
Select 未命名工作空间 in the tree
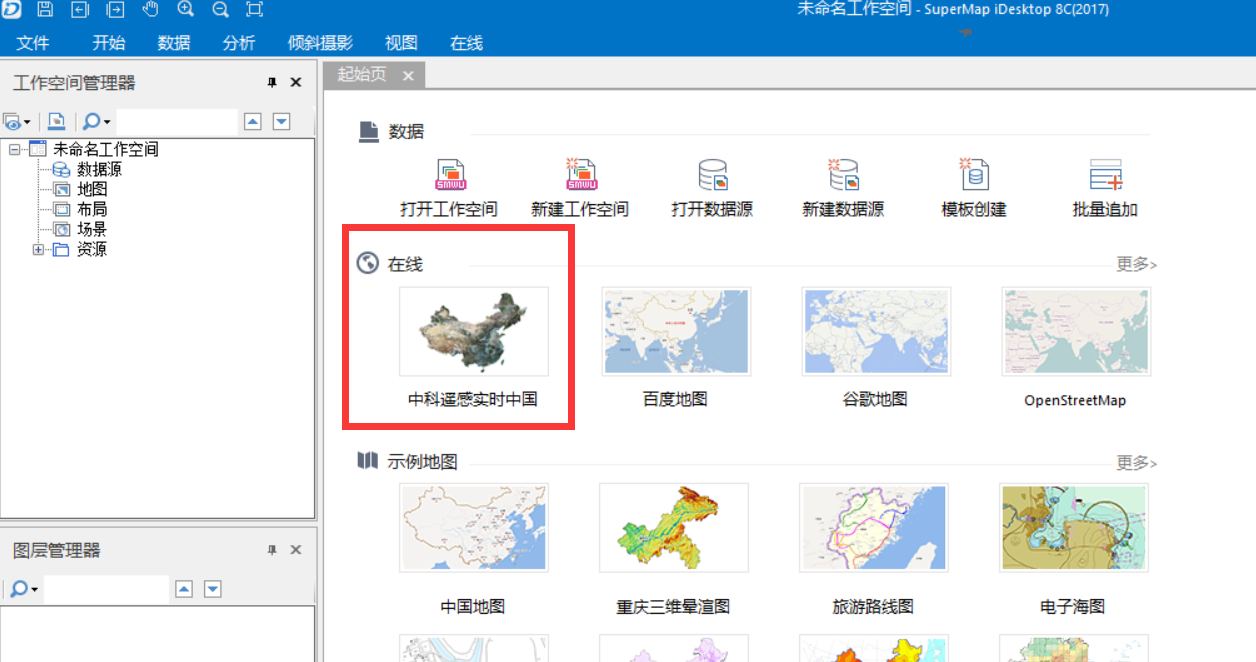point(106,150)
